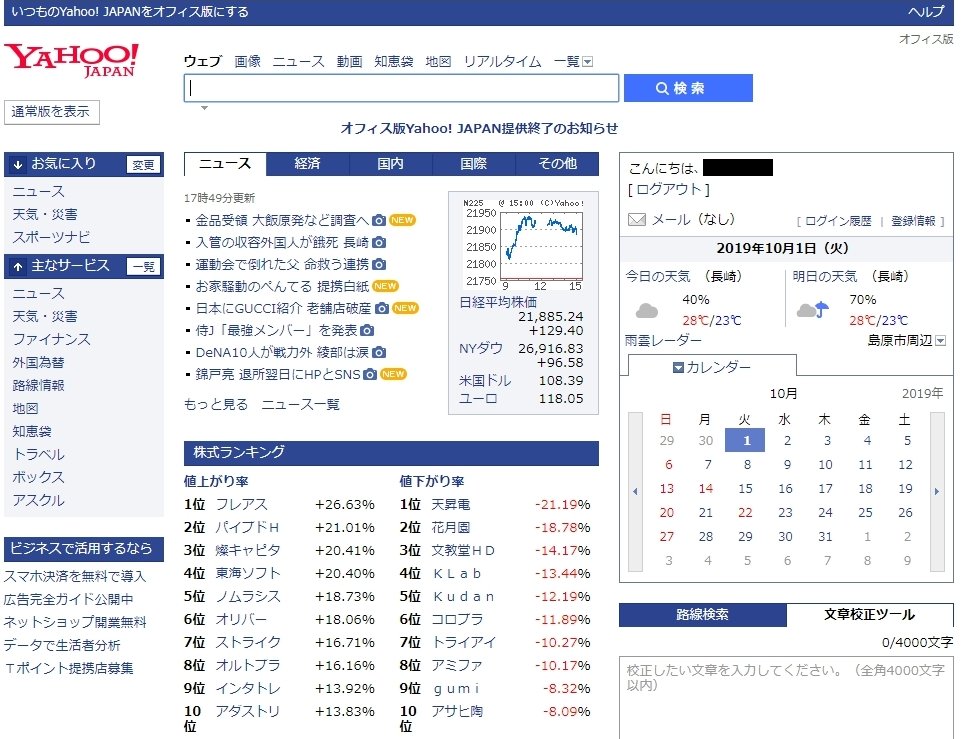Image resolution: width=970 pixels, height=739 pixels.
Task: Click もっと見る under news list
Action: click(215, 404)
